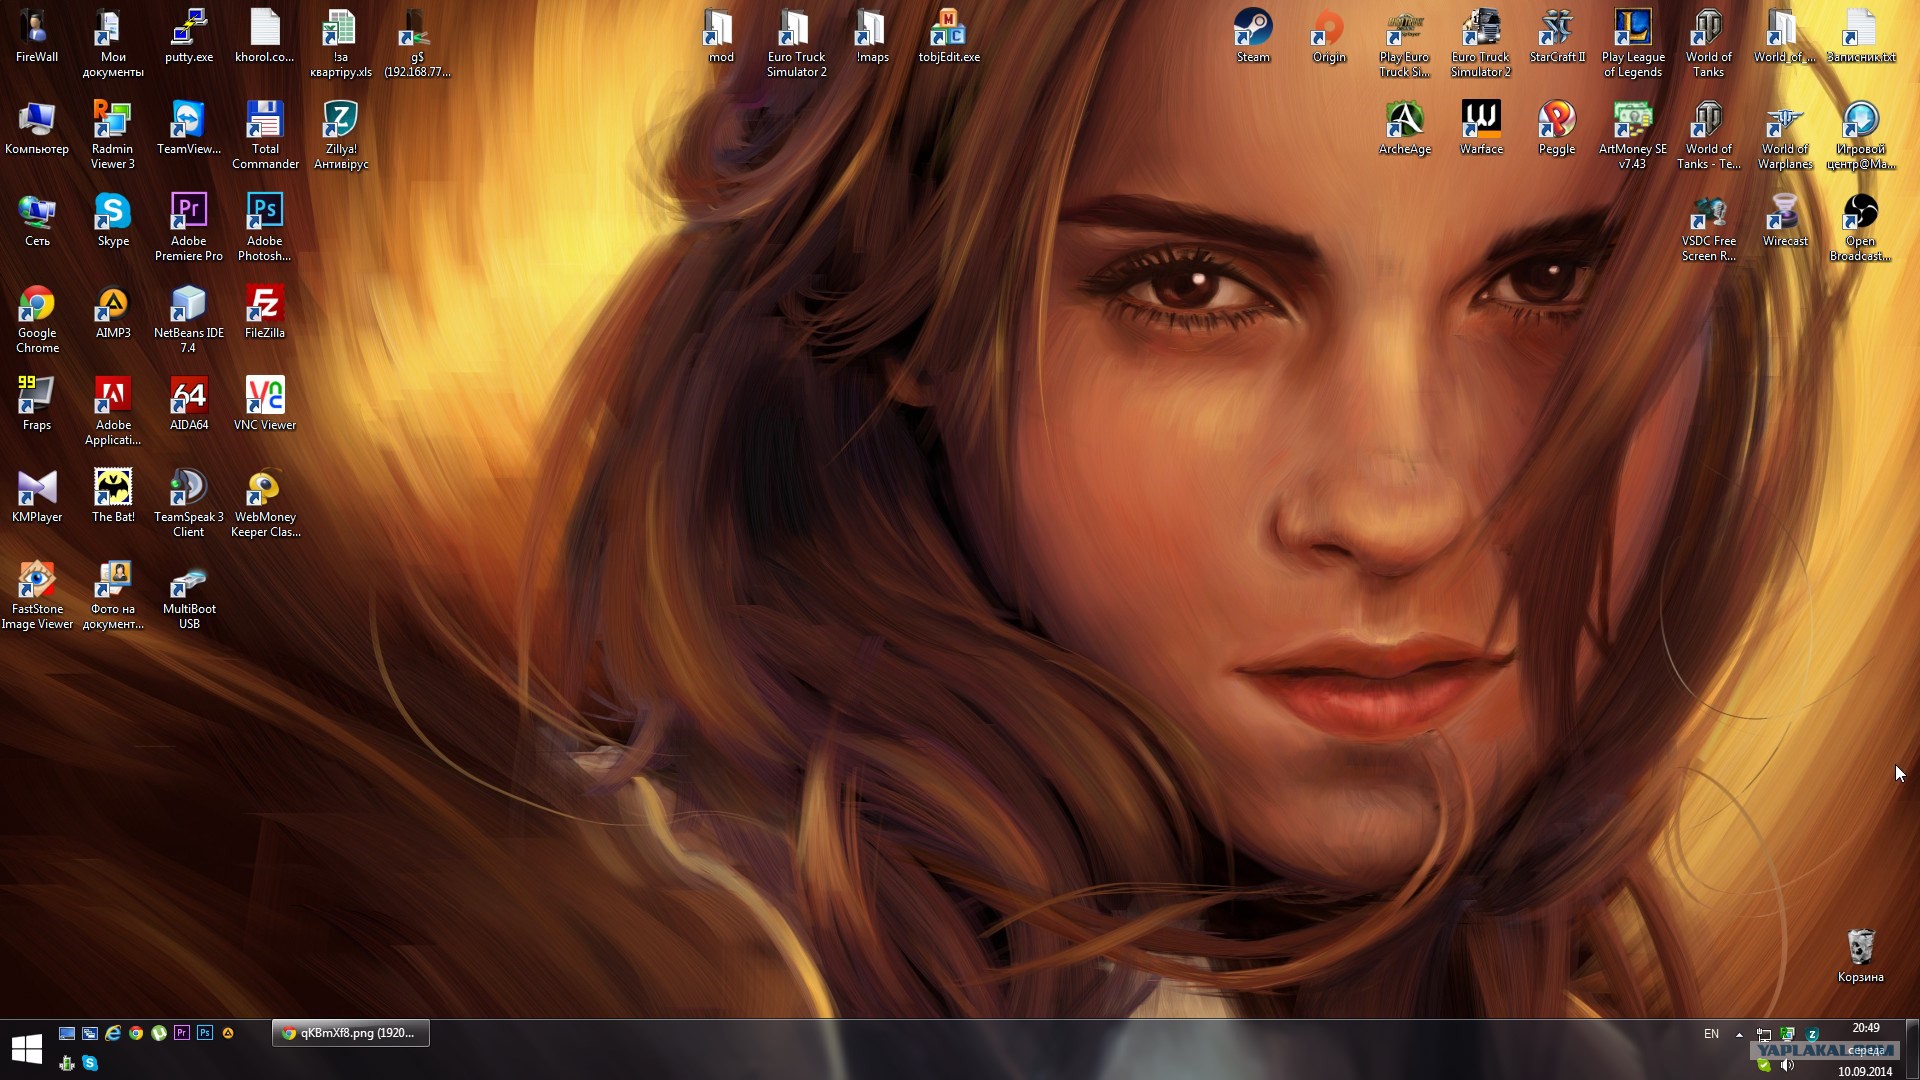Open the AIMP3 desktop icon
1920x1080 pixels.
tap(113, 313)
